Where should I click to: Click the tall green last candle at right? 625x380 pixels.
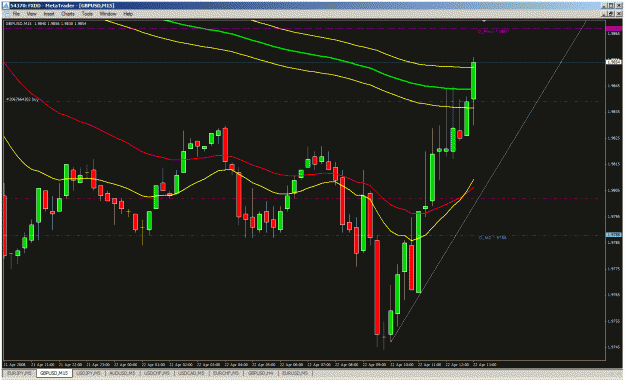click(x=474, y=81)
